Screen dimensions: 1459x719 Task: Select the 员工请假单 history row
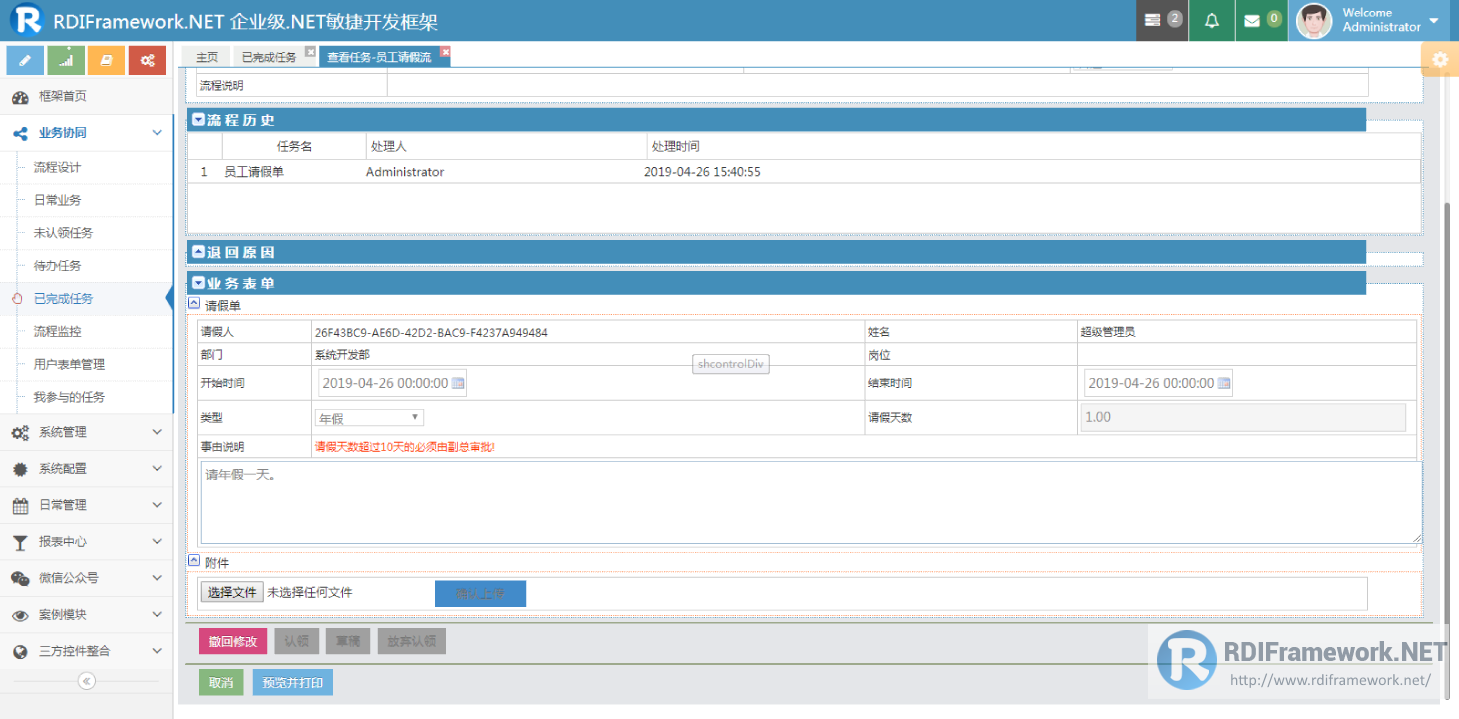click(804, 172)
